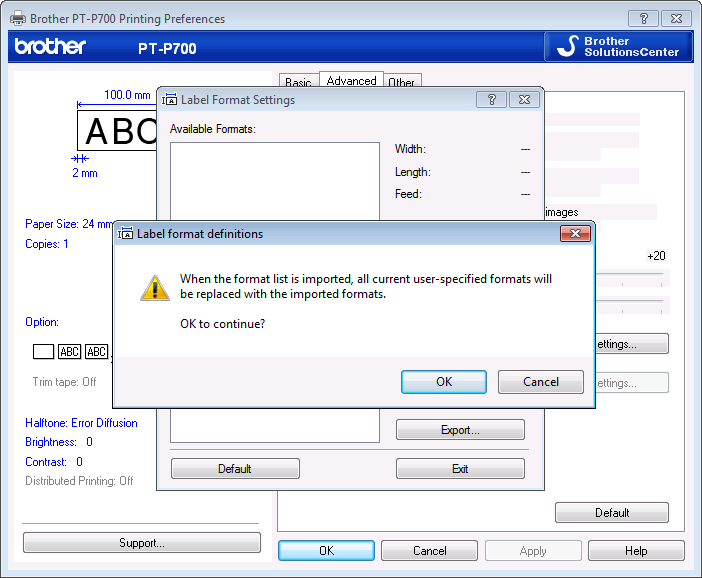Click the 2 mm margin indicator icon
This screenshot has width=702, height=578.
tap(80, 158)
